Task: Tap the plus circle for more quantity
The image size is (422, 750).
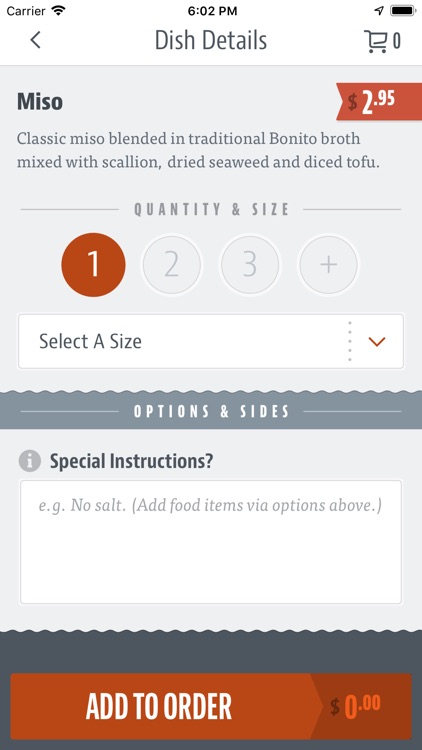Action: tap(328, 265)
